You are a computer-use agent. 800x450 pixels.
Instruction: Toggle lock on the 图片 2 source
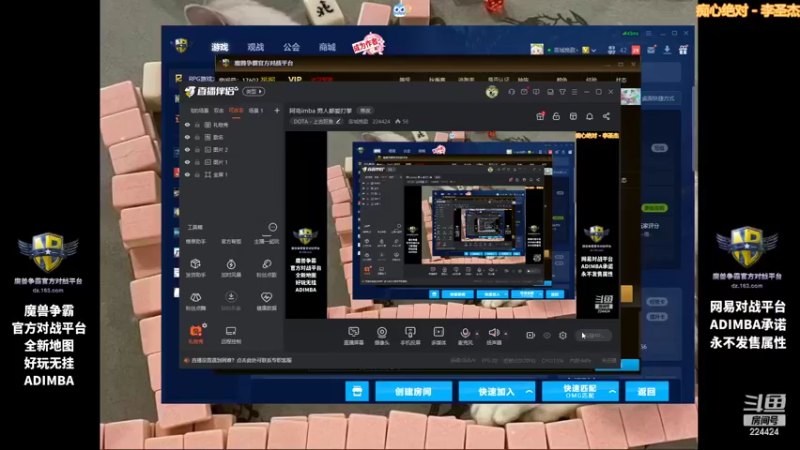[x=197, y=149]
